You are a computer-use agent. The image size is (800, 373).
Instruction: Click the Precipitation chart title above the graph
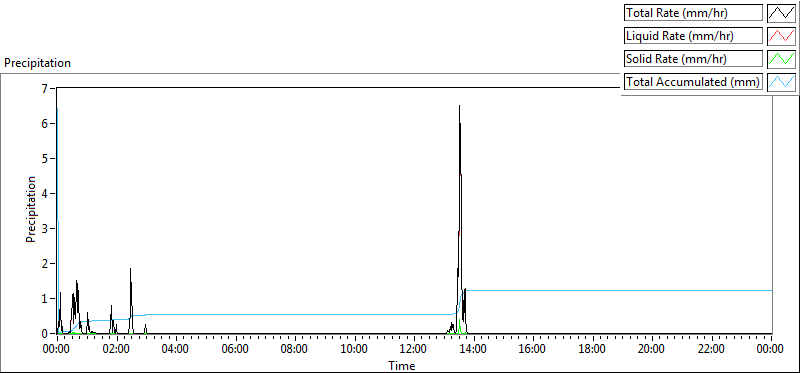(37, 63)
